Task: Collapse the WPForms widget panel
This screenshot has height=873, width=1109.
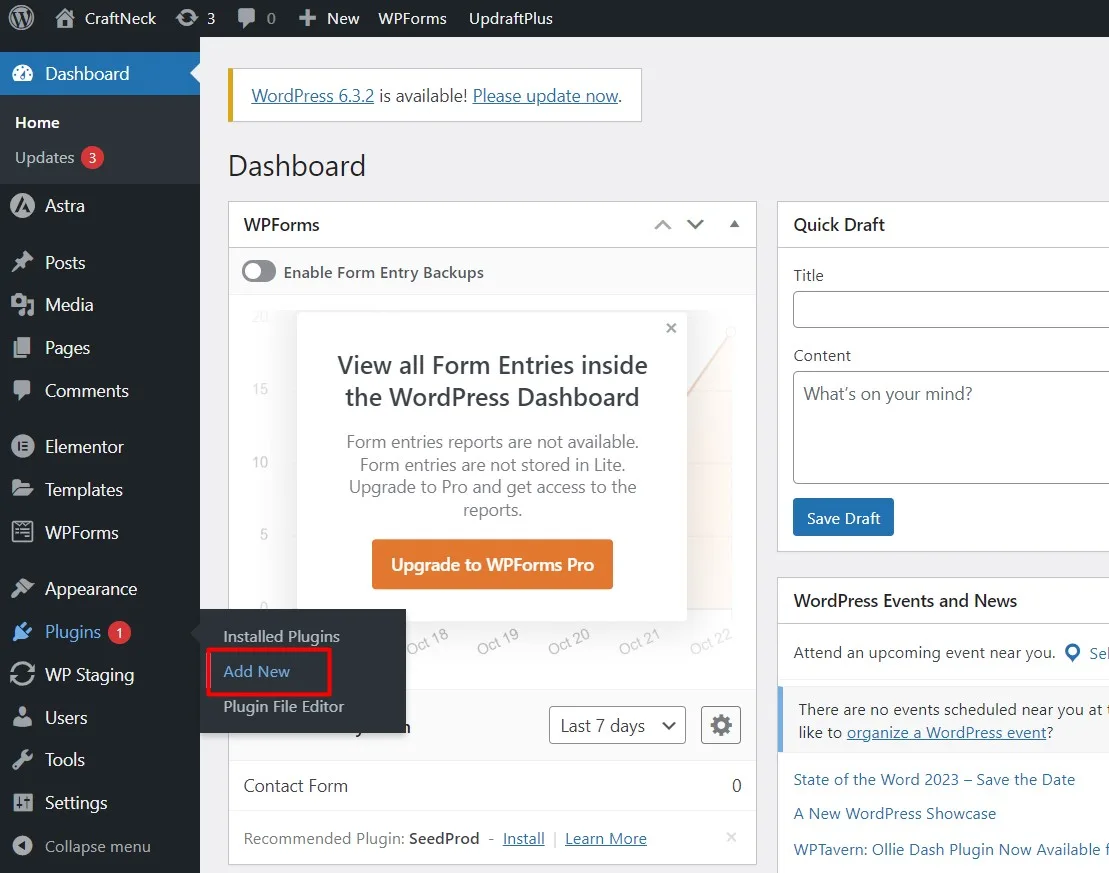Action: (x=734, y=224)
